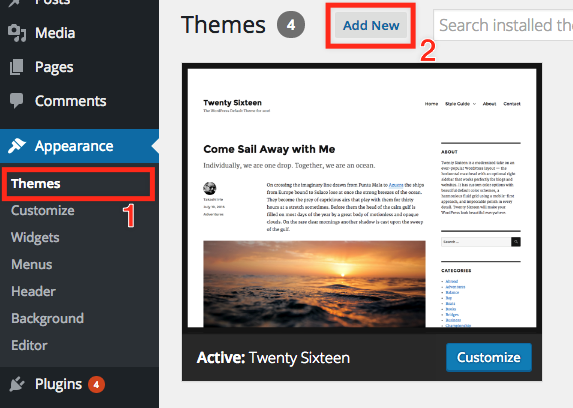Open the theme Editor submenu item

(30, 345)
